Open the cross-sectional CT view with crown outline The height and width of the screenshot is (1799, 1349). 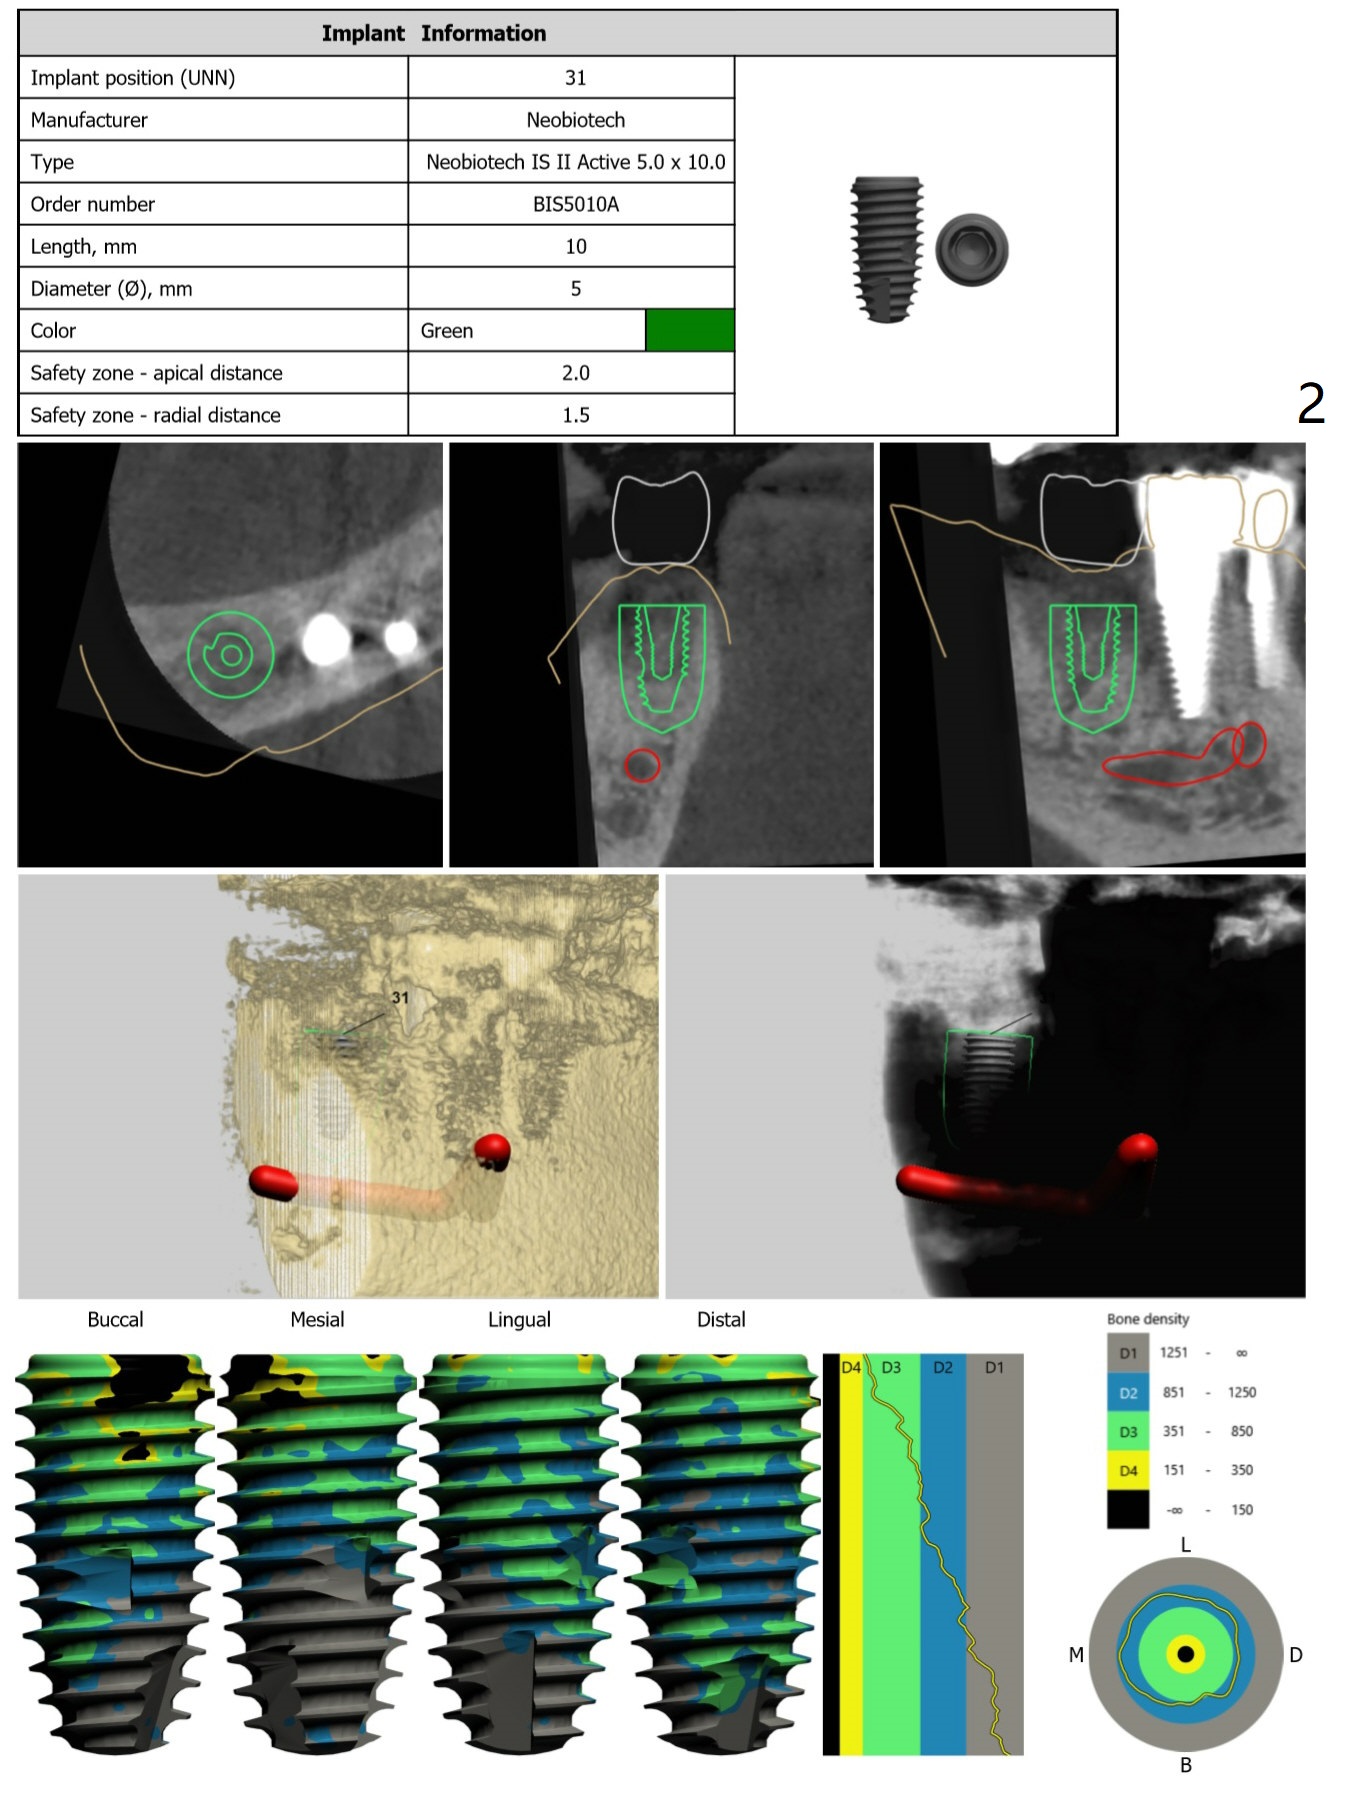661,655
